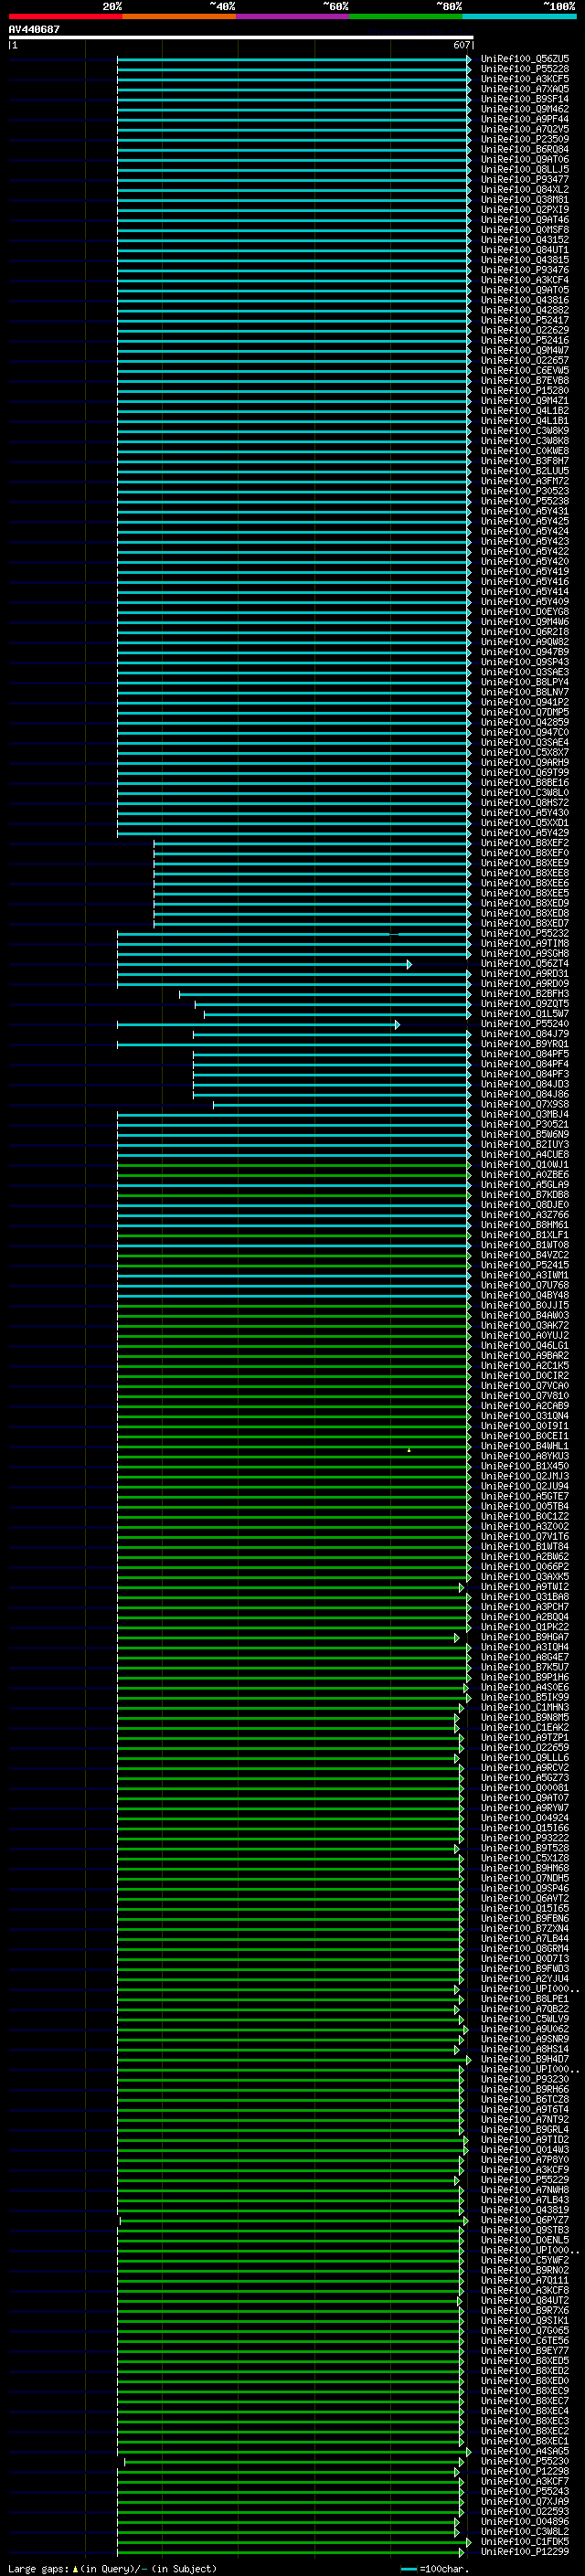Select hit label UniRef100_A4SAG5
Image resolution: width=585 pixels, height=2576 pixels.
[x=525, y=2451]
